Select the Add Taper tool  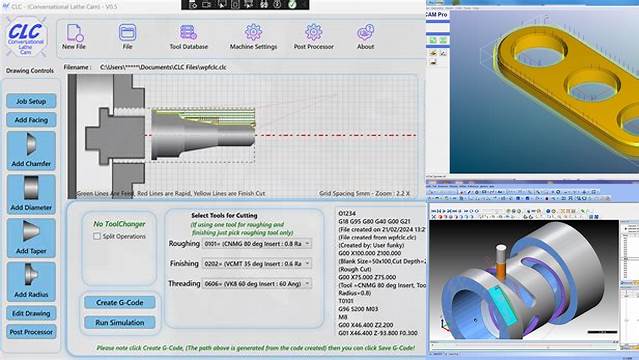click(x=31, y=238)
